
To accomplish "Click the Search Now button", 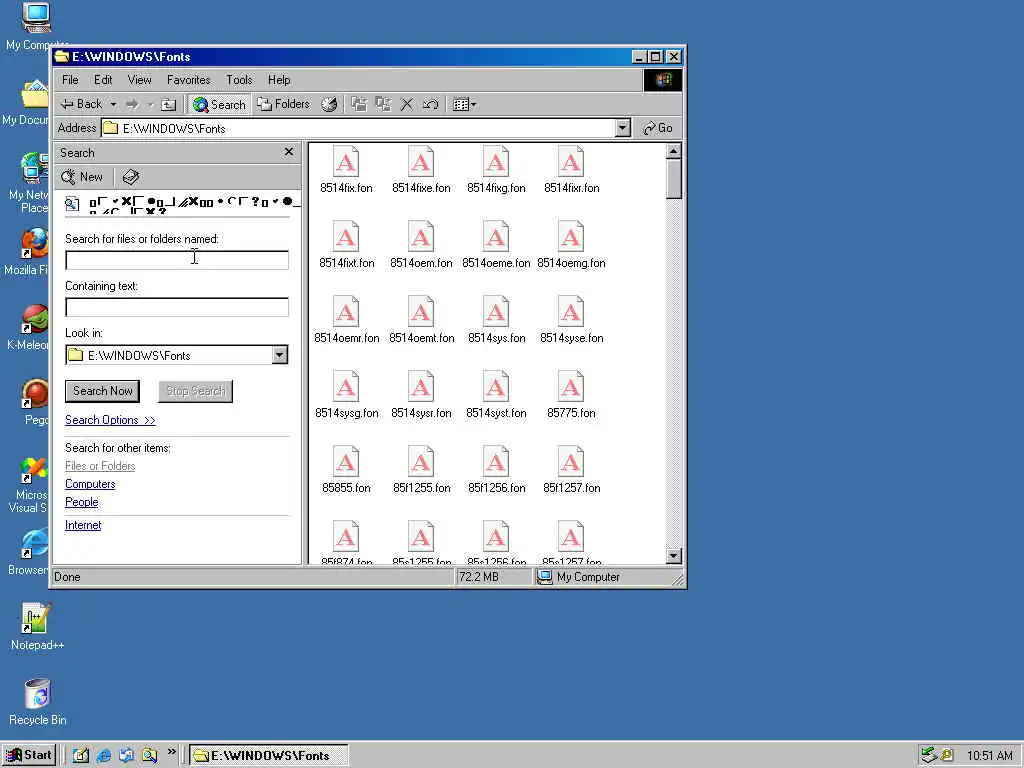I will (x=103, y=391).
